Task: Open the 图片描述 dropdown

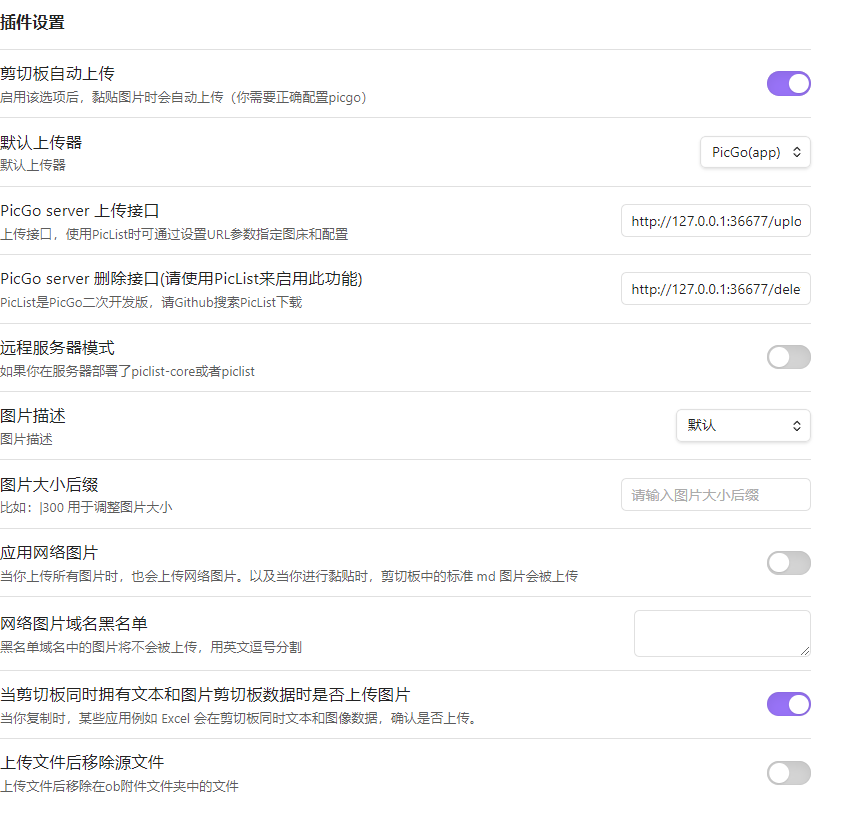Action: [x=743, y=425]
